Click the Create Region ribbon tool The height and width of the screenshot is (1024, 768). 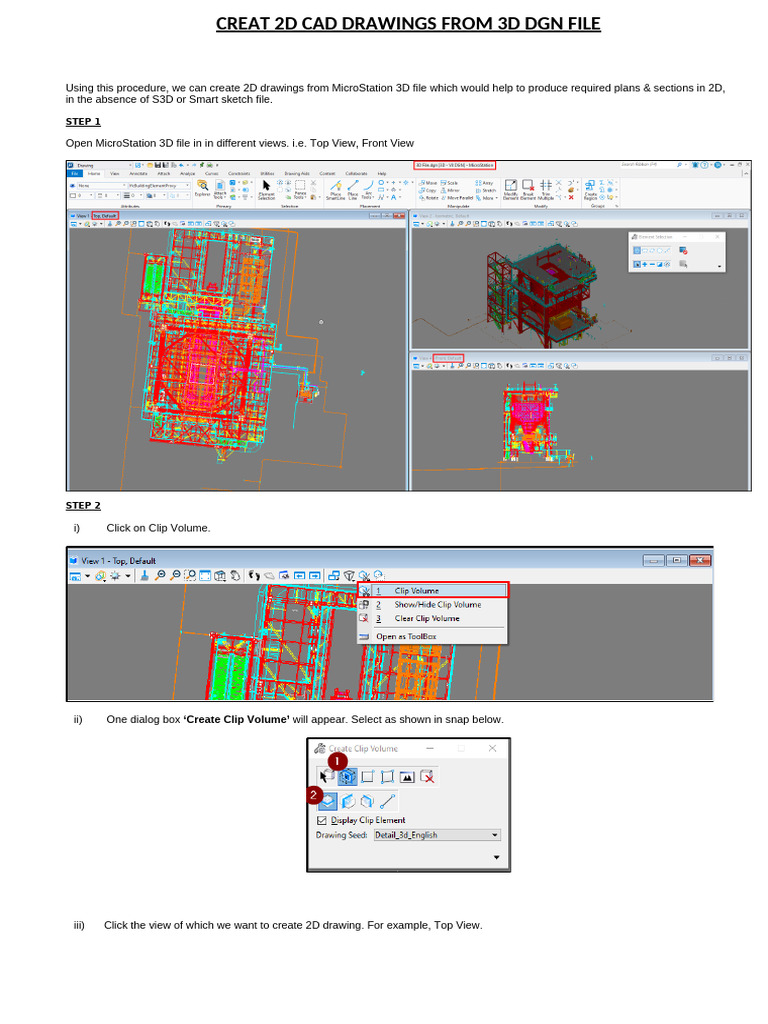pyautogui.click(x=590, y=189)
